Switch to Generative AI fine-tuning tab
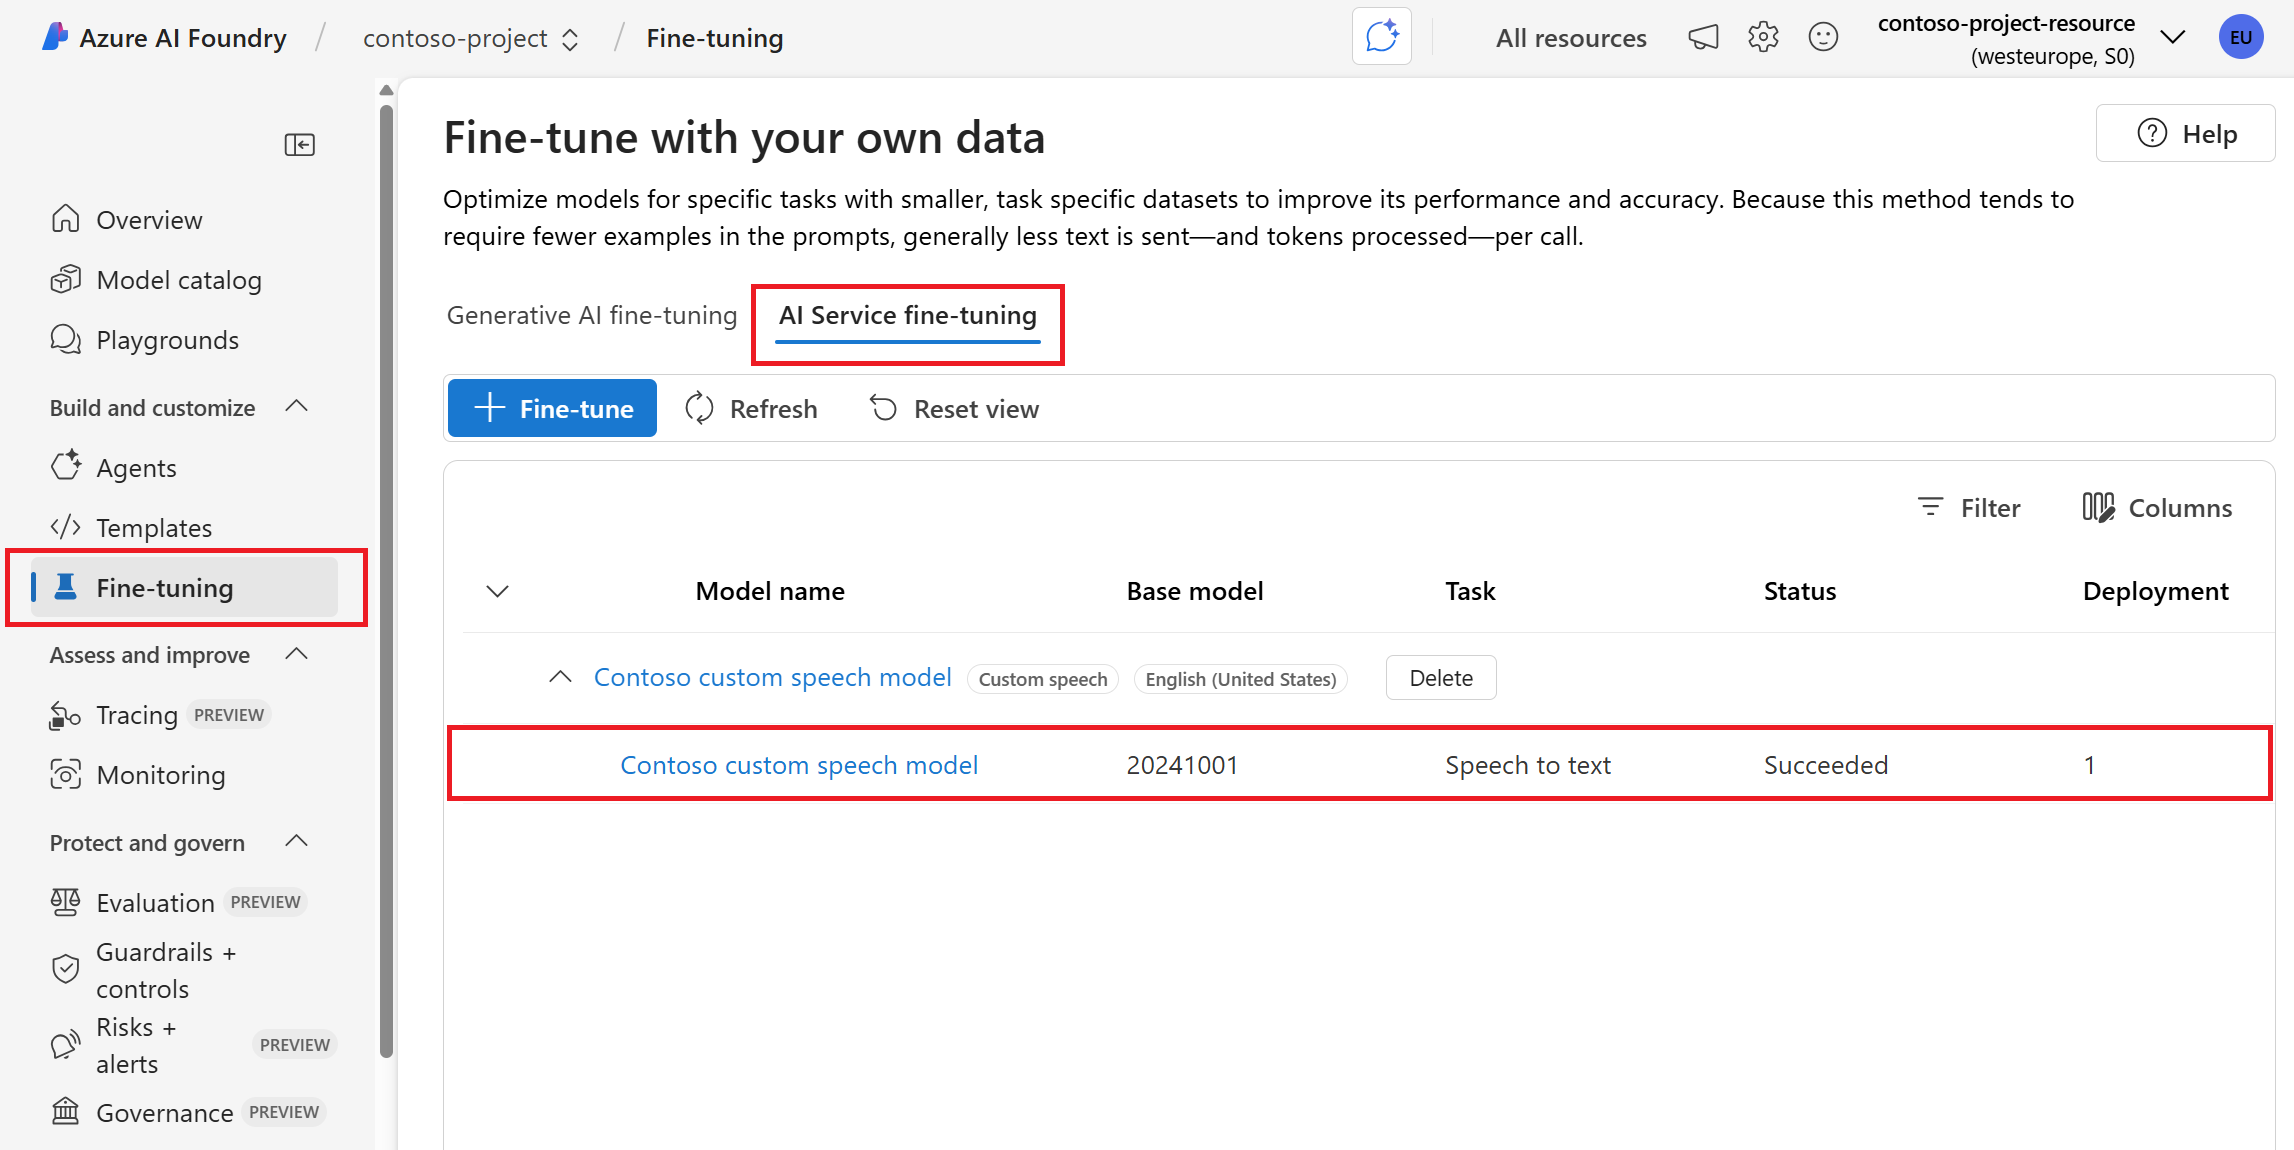 point(591,315)
